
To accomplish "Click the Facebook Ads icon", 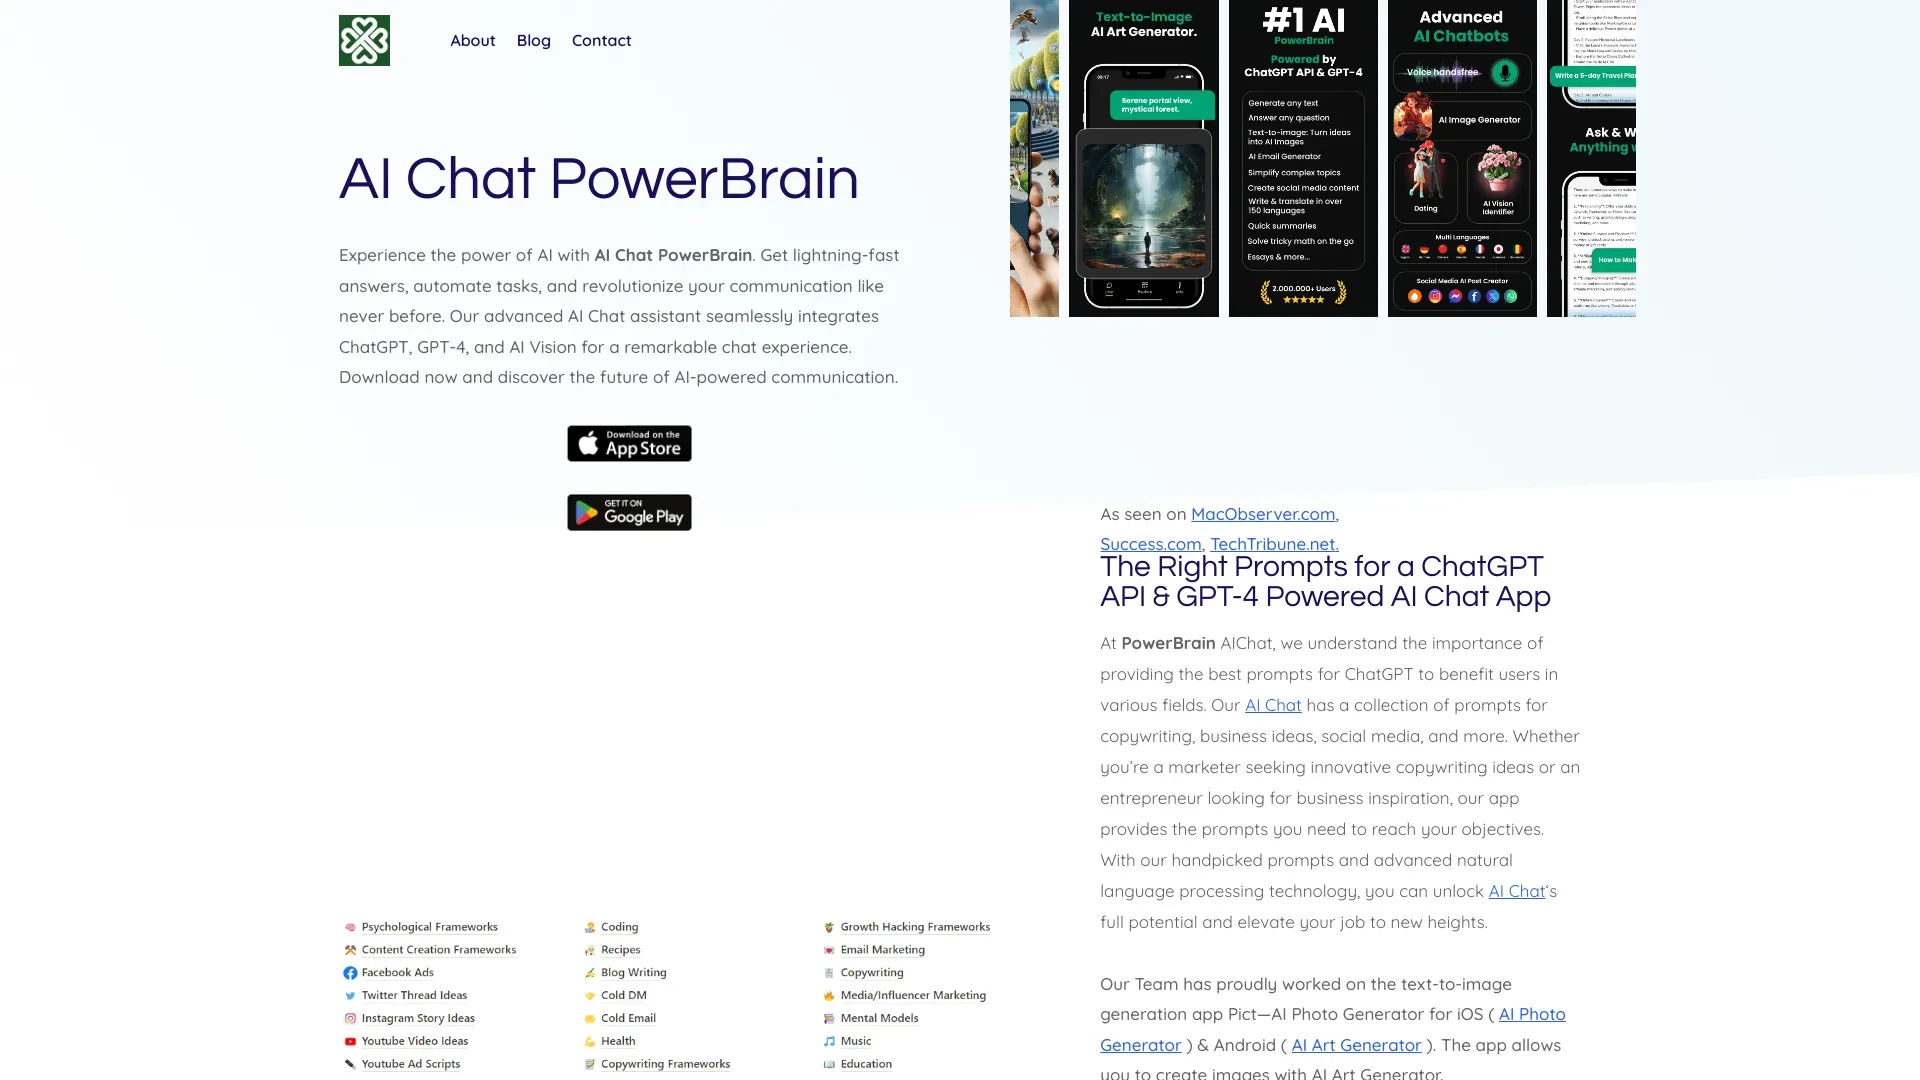I will tap(349, 972).
